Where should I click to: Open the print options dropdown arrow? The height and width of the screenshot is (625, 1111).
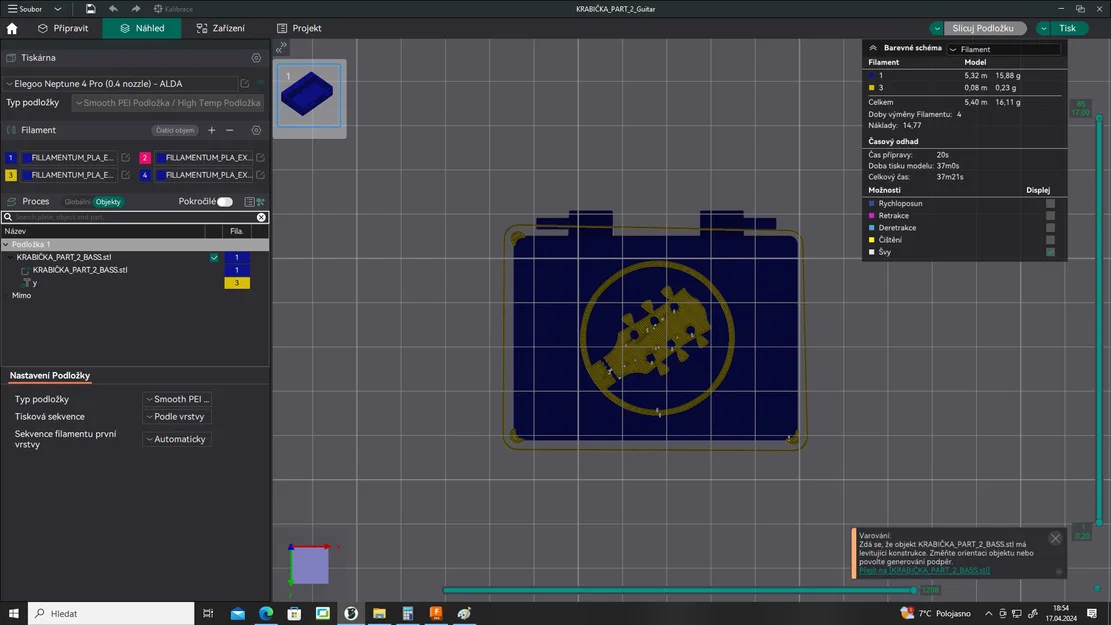coord(1044,28)
